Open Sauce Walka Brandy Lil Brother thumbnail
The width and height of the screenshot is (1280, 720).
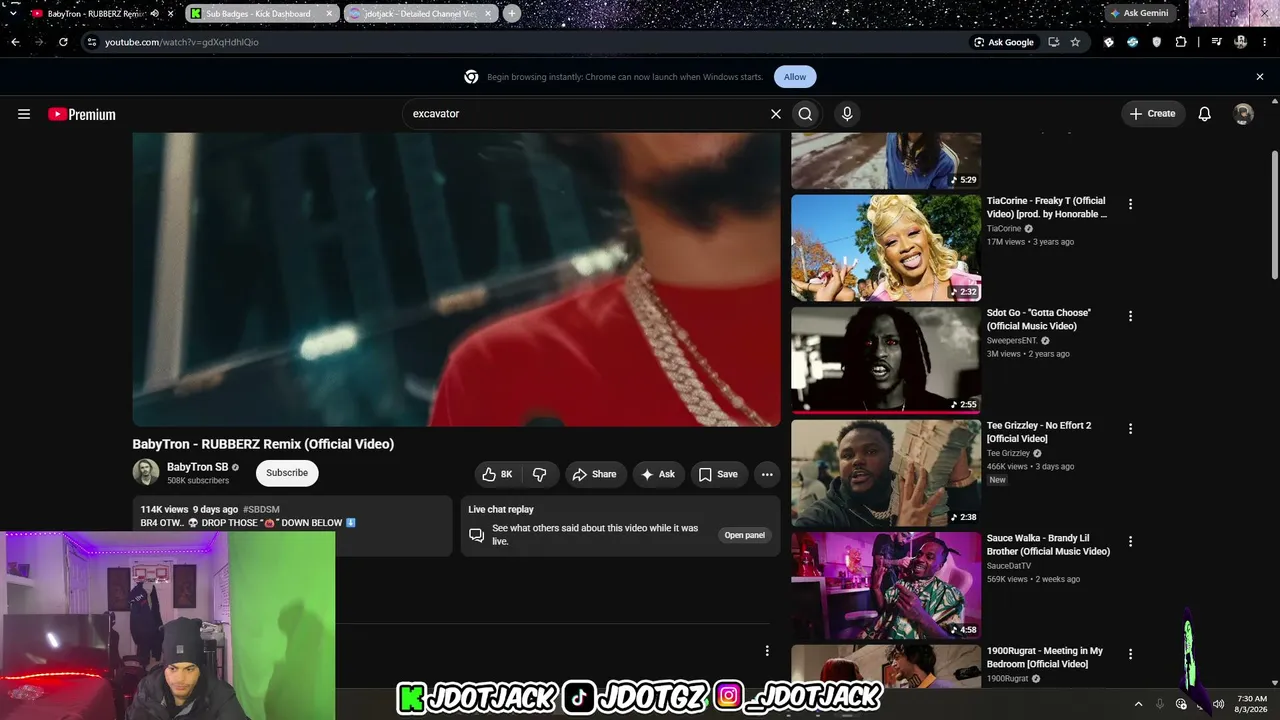pos(886,585)
